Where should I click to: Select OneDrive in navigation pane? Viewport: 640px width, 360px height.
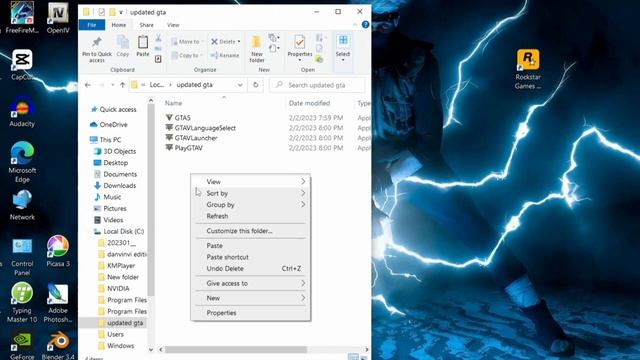pos(109,124)
